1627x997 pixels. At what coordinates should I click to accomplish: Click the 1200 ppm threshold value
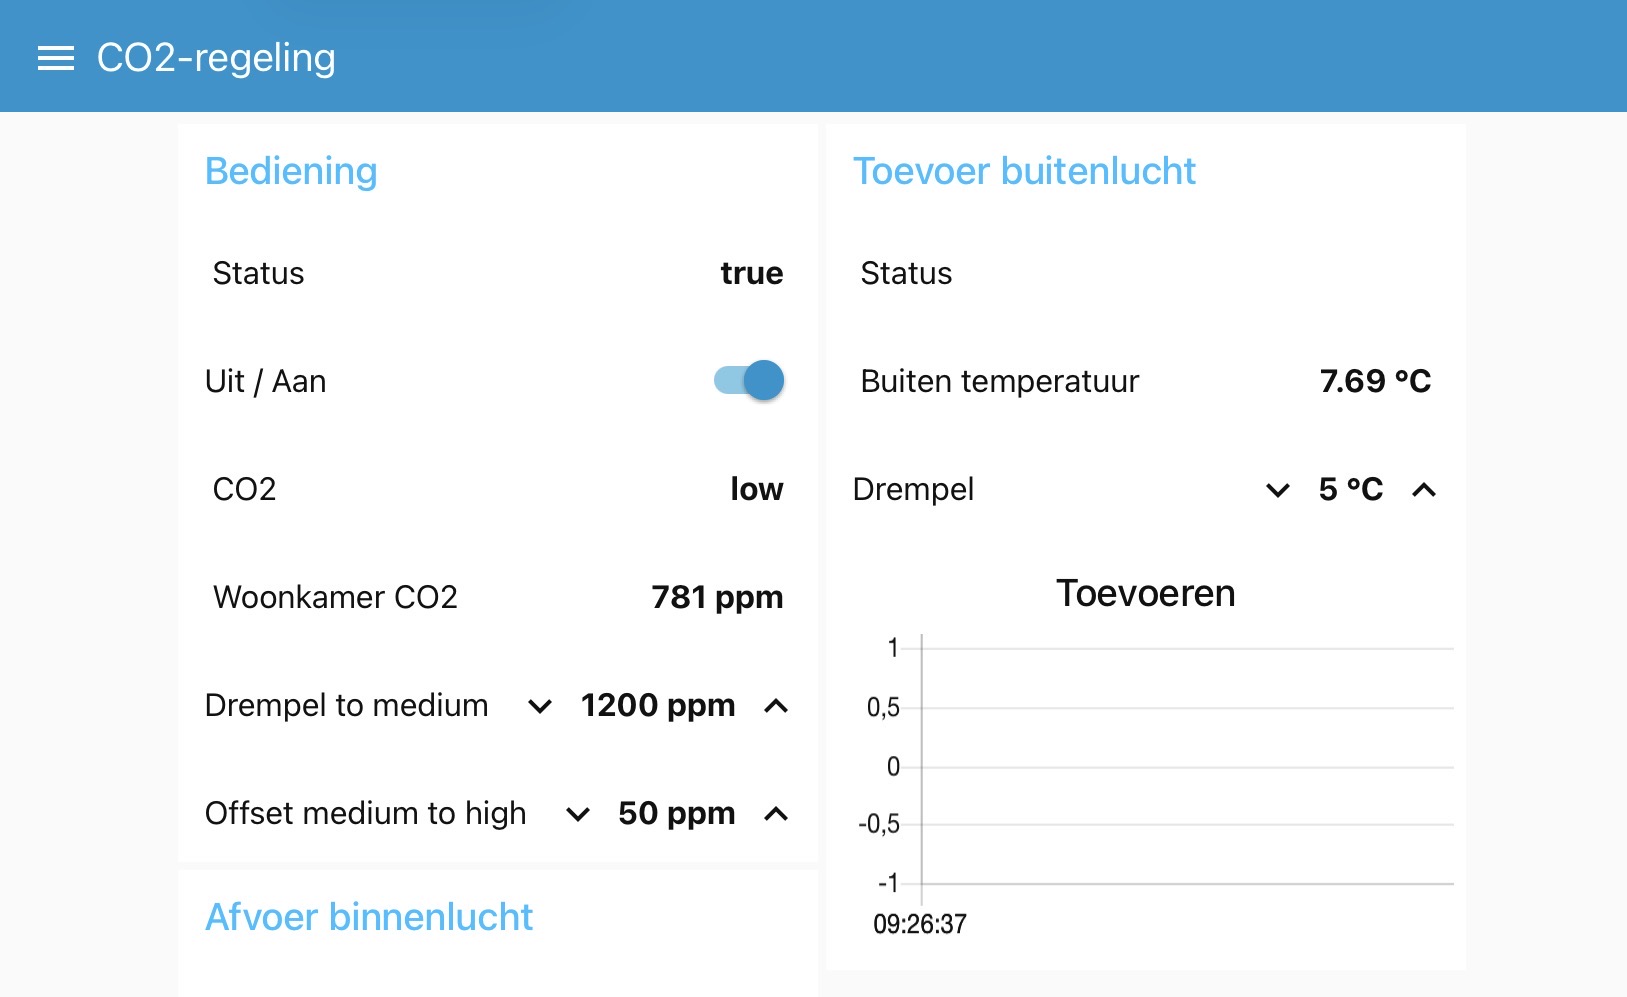[x=658, y=706]
